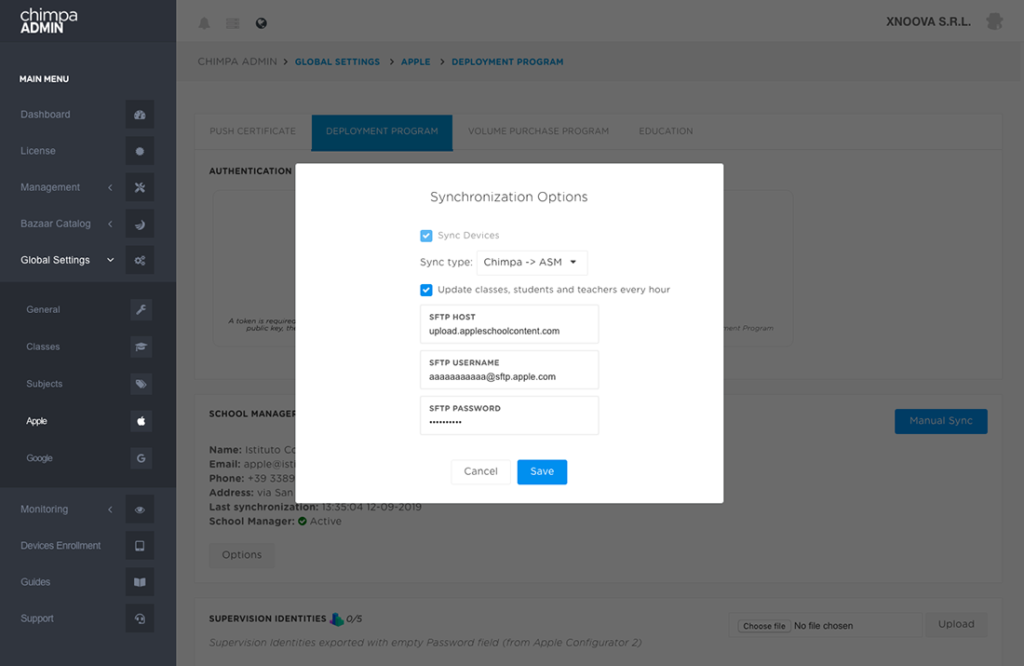The image size is (1024, 666).
Task: Expand the Management menu chevron
Action: [x=110, y=188]
